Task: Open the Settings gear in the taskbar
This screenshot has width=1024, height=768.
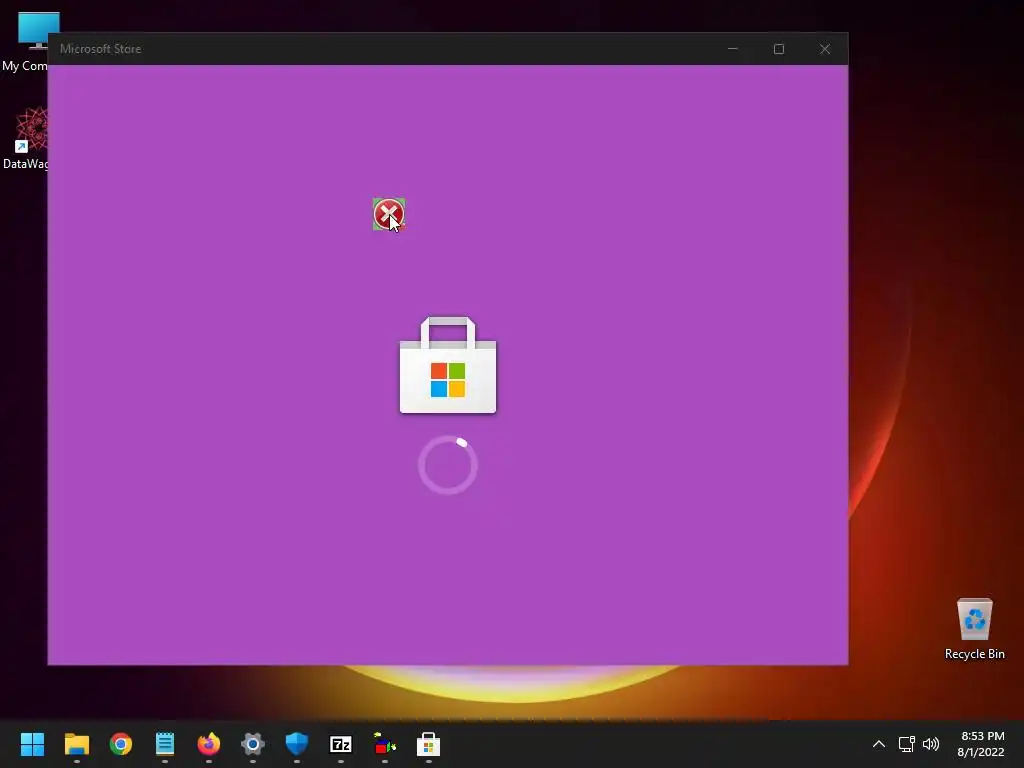Action: 253,744
